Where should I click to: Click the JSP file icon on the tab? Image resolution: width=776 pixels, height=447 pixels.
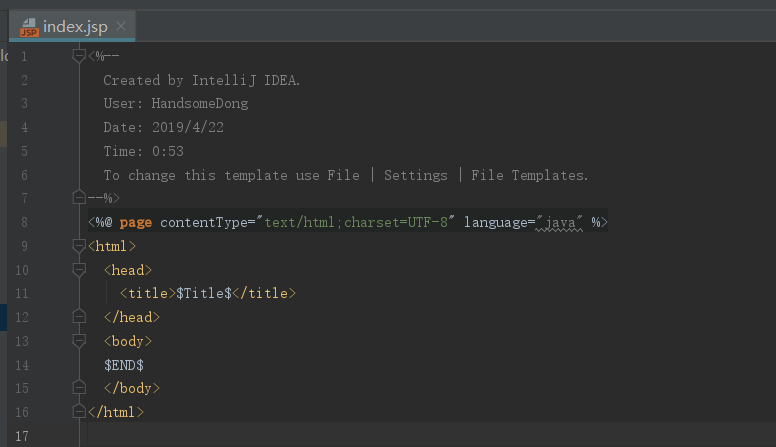28,27
